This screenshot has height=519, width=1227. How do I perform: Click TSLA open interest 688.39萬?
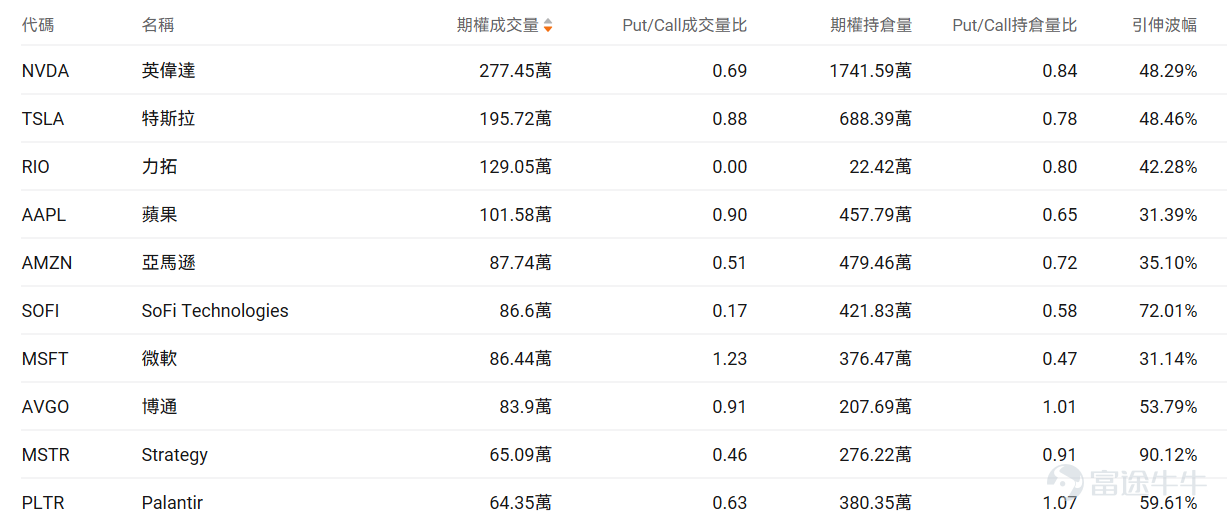pyautogui.click(x=875, y=119)
